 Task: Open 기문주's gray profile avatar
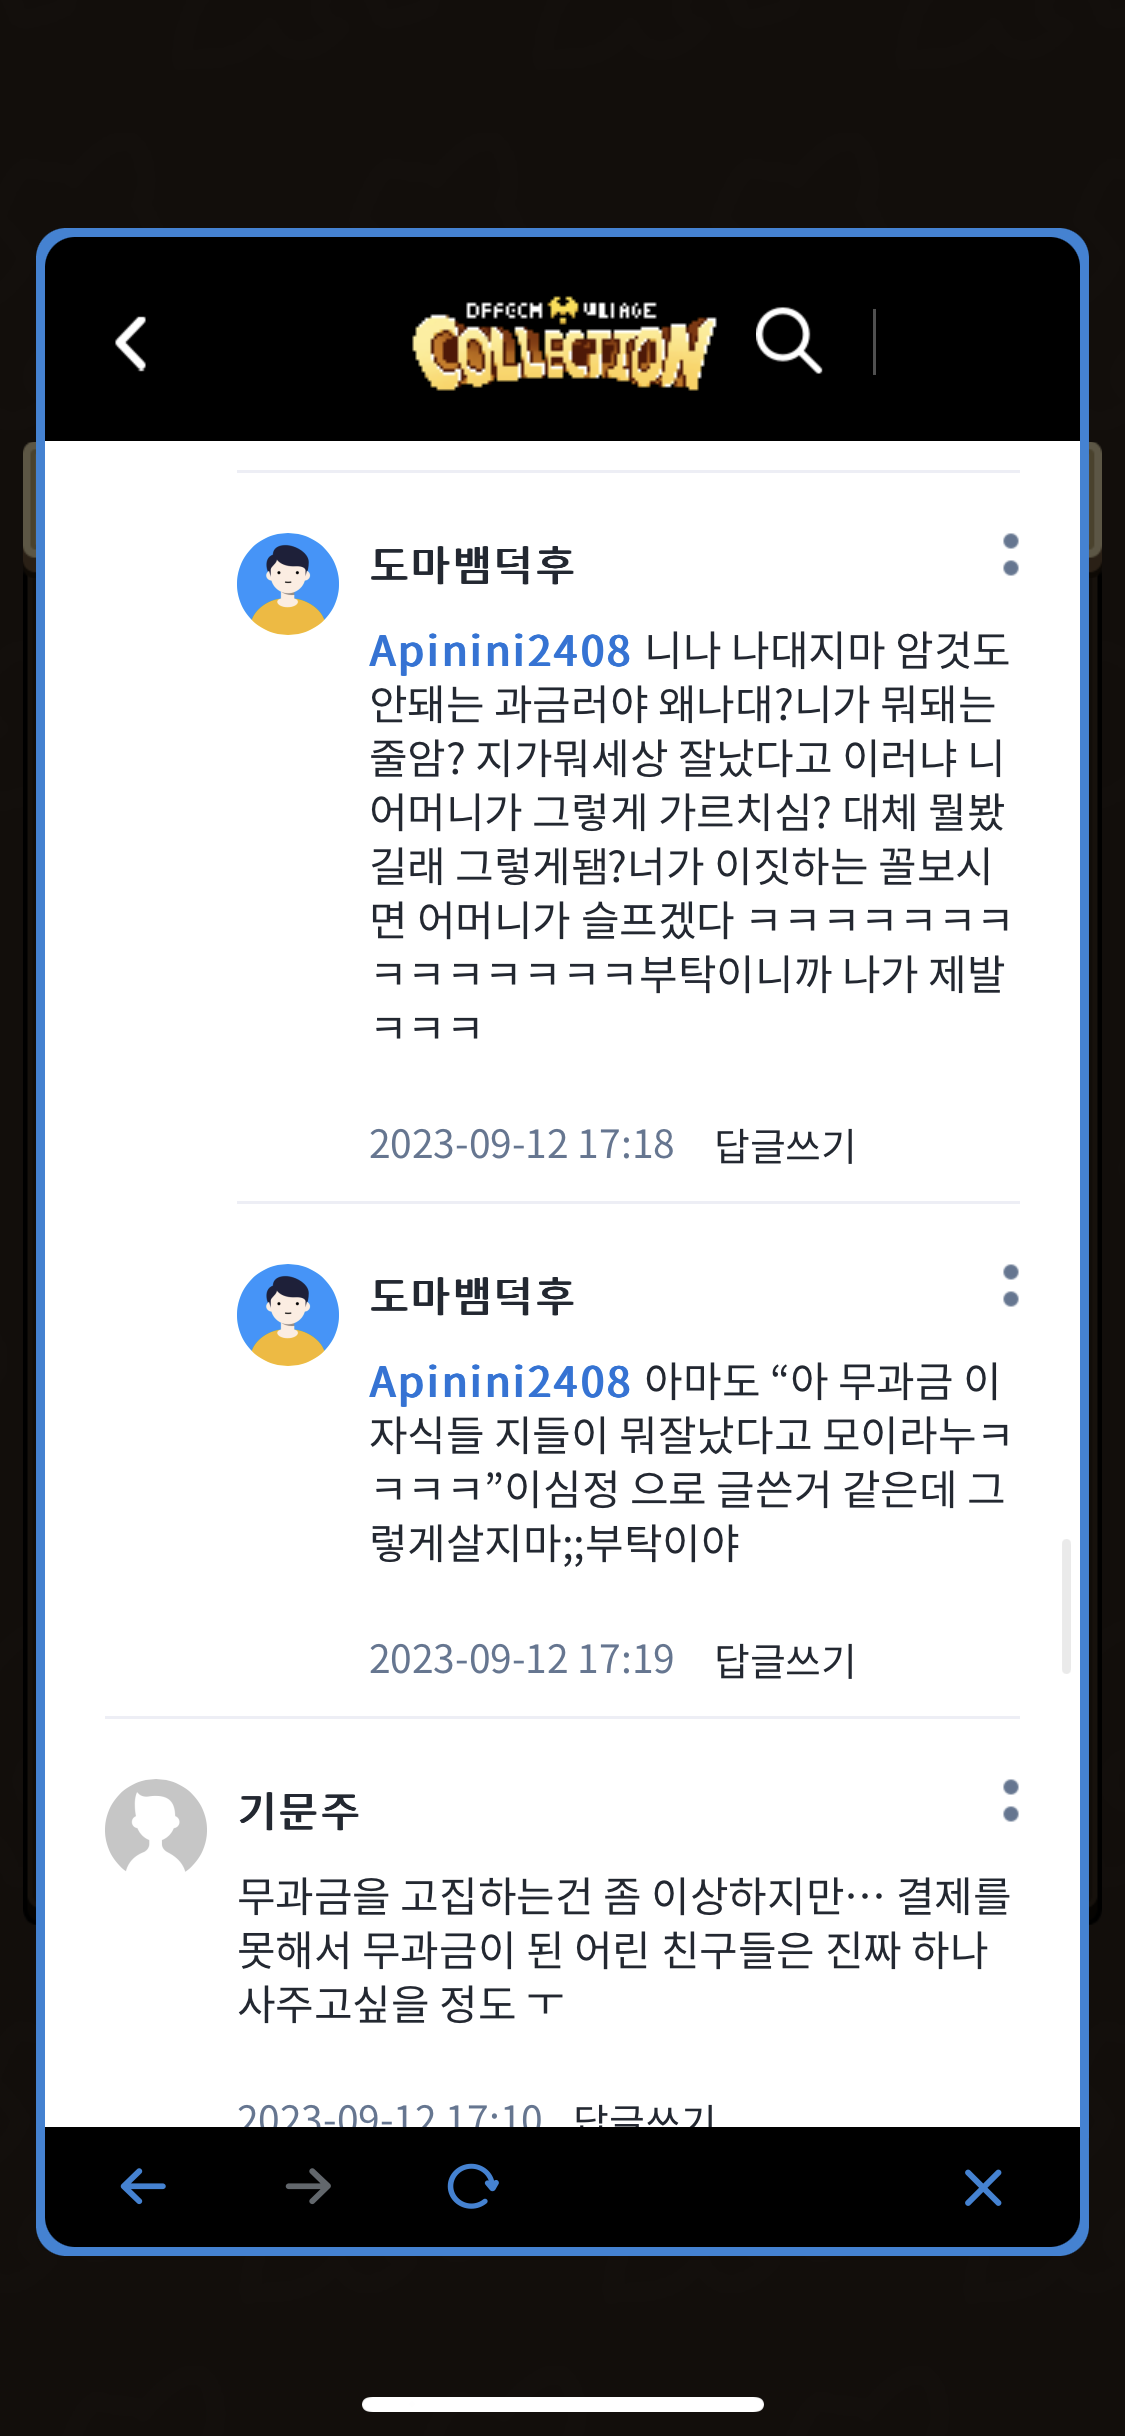click(x=156, y=1829)
